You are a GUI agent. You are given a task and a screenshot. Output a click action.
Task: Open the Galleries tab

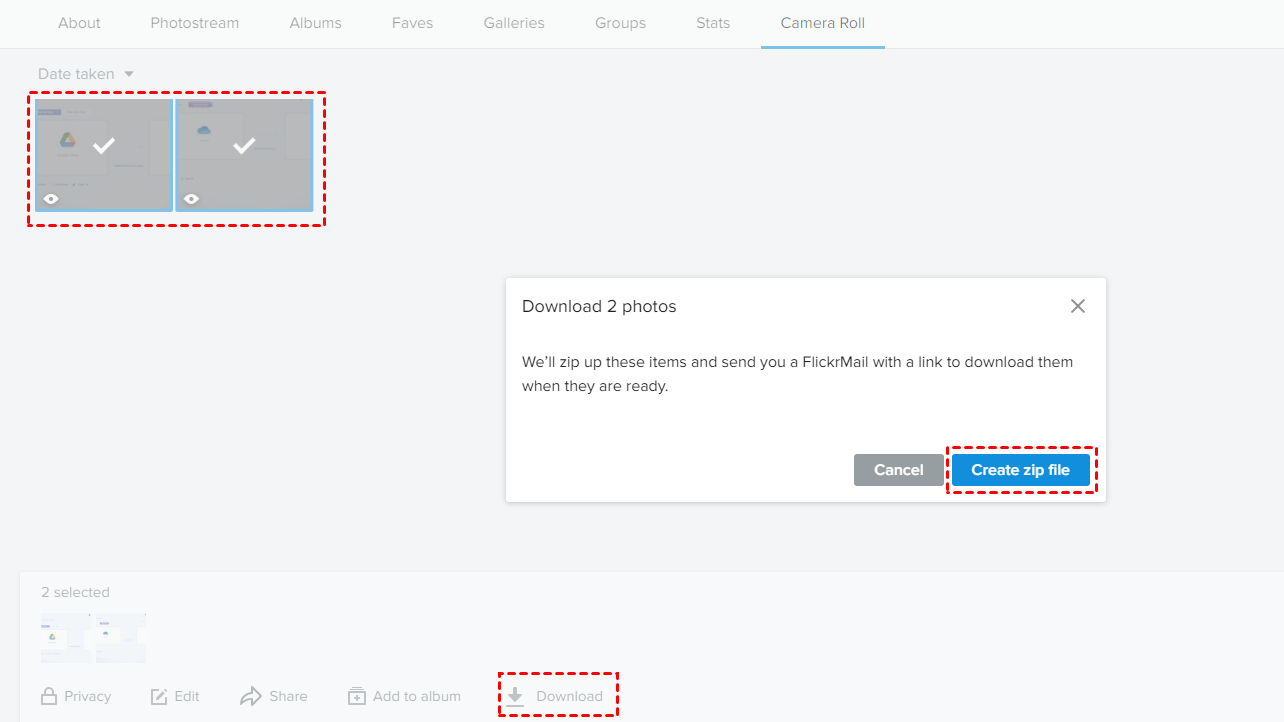click(514, 23)
